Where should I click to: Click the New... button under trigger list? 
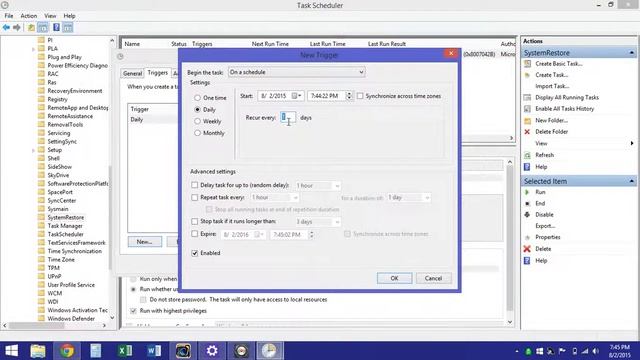(144, 242)
